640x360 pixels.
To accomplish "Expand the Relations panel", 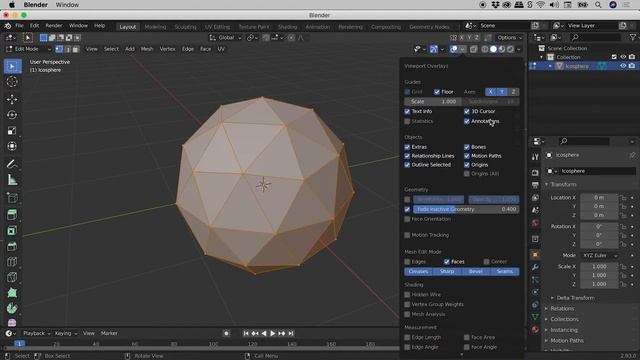I will 562,309.
